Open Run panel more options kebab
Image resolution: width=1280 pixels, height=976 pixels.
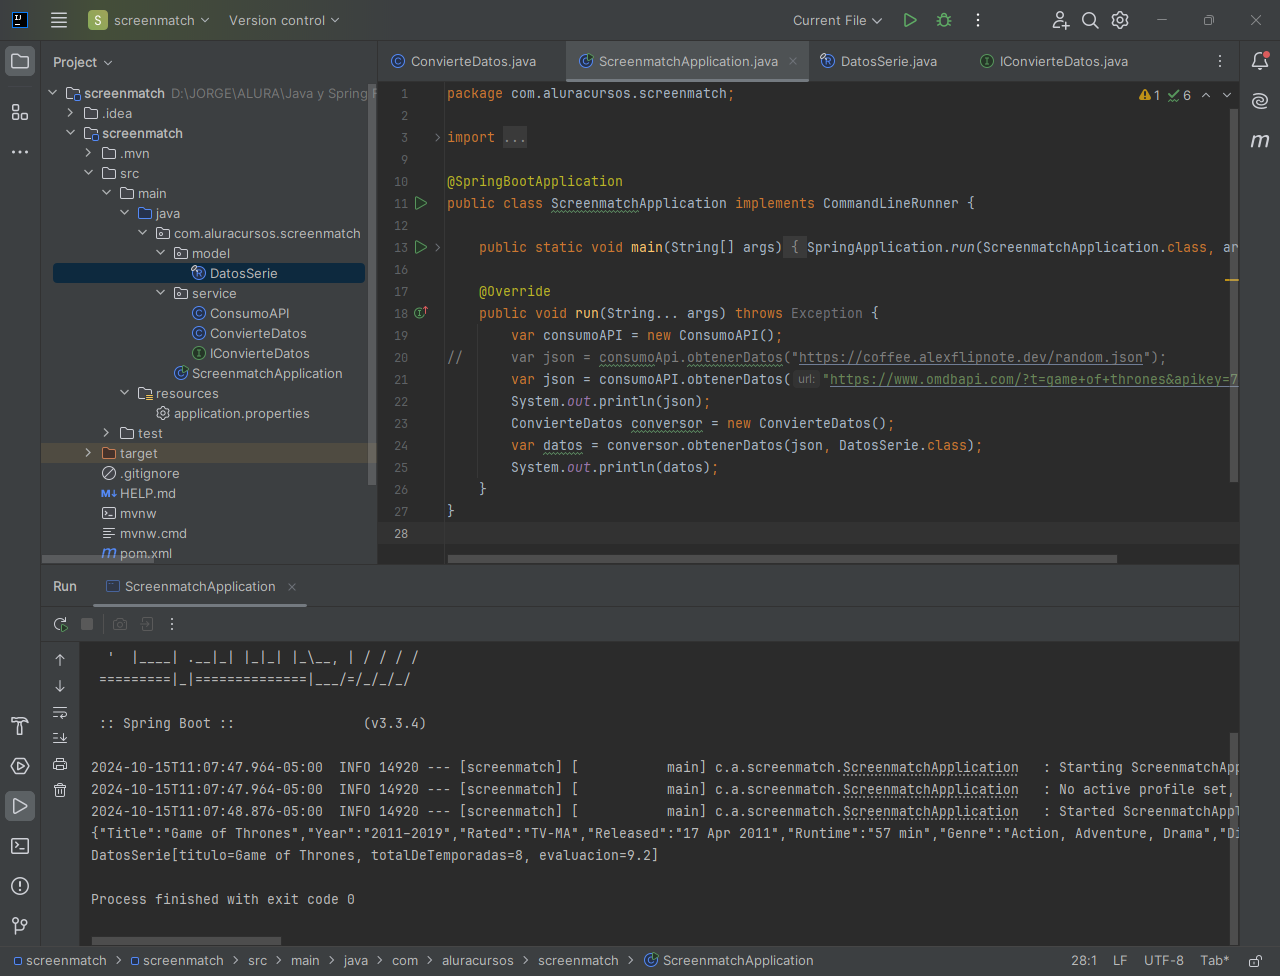(x=172, y=624)
